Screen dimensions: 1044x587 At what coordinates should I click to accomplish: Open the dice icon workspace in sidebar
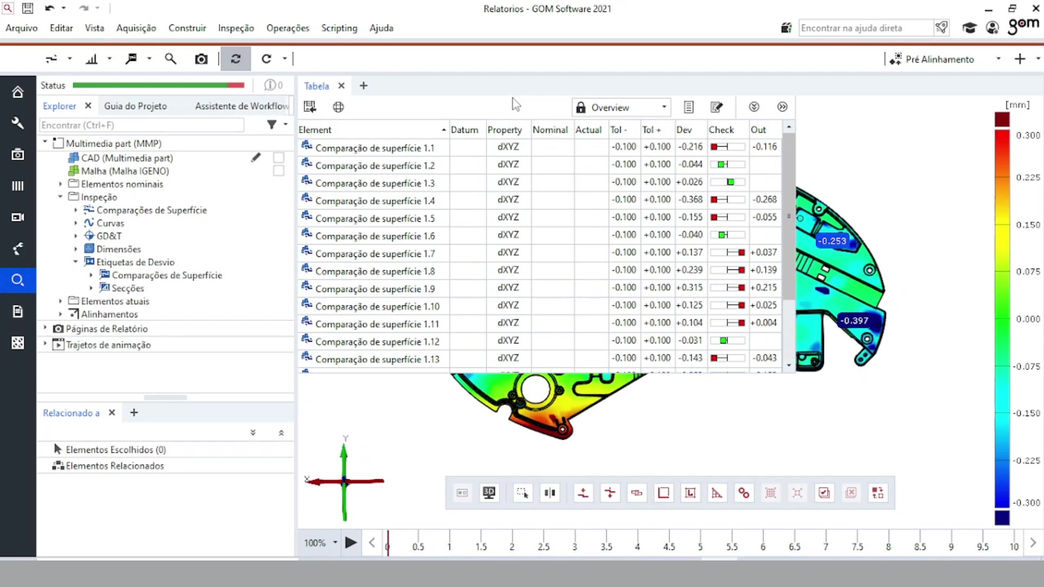(x=18, y=343)
